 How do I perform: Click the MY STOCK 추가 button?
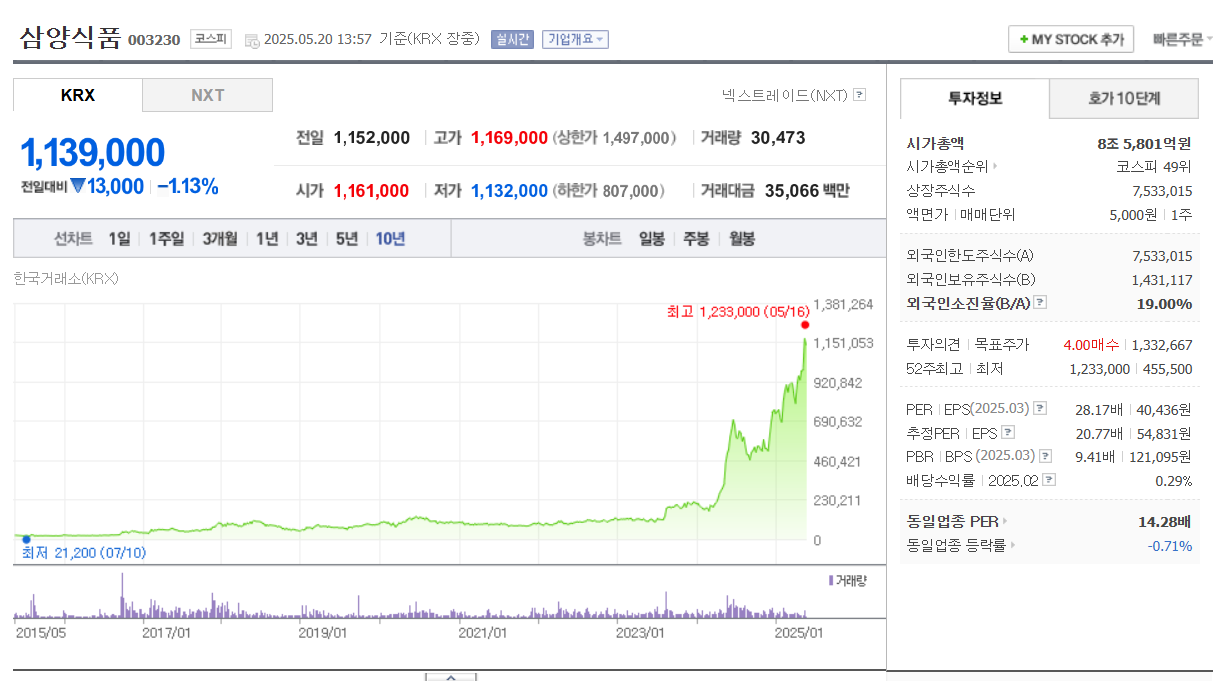(1071, 40)
